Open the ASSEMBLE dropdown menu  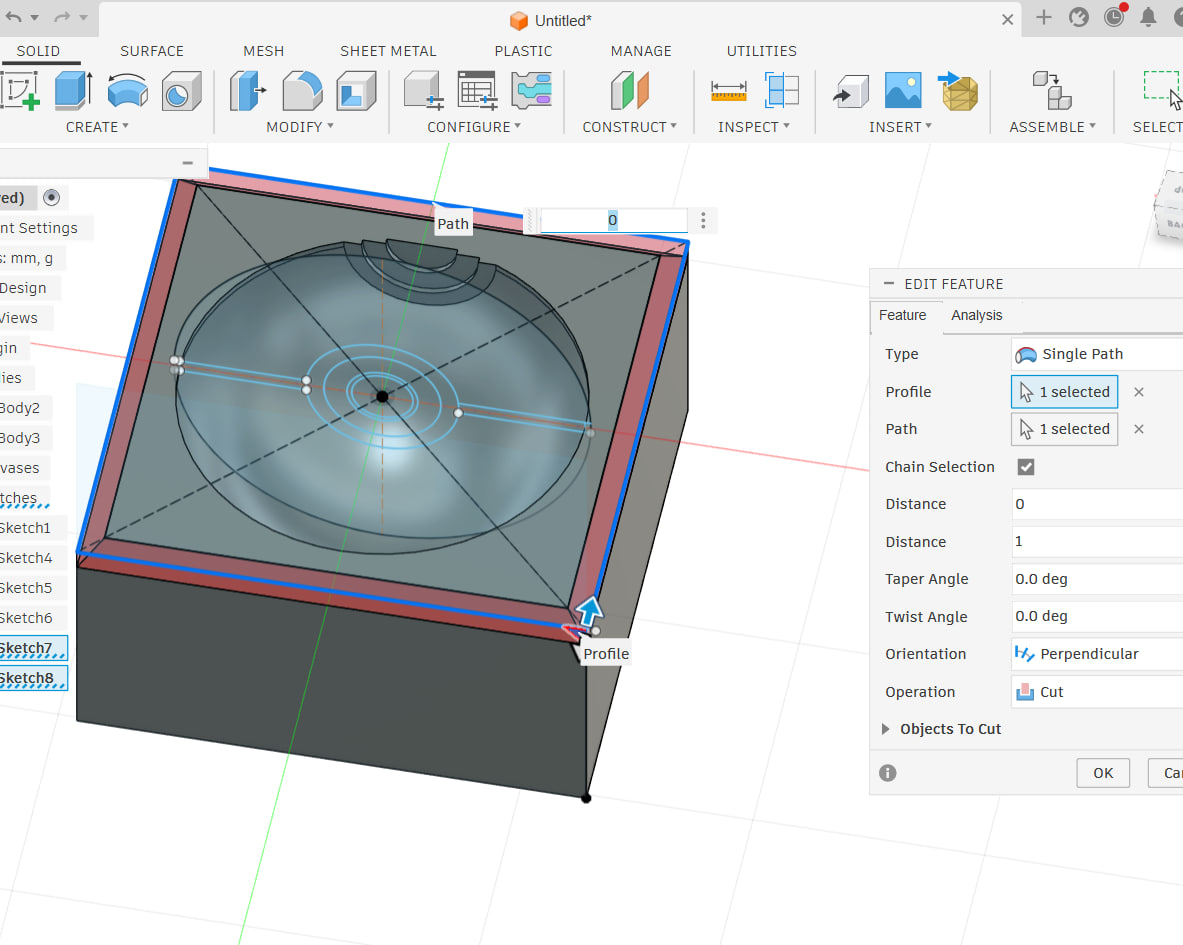(x=1052, y=127)
